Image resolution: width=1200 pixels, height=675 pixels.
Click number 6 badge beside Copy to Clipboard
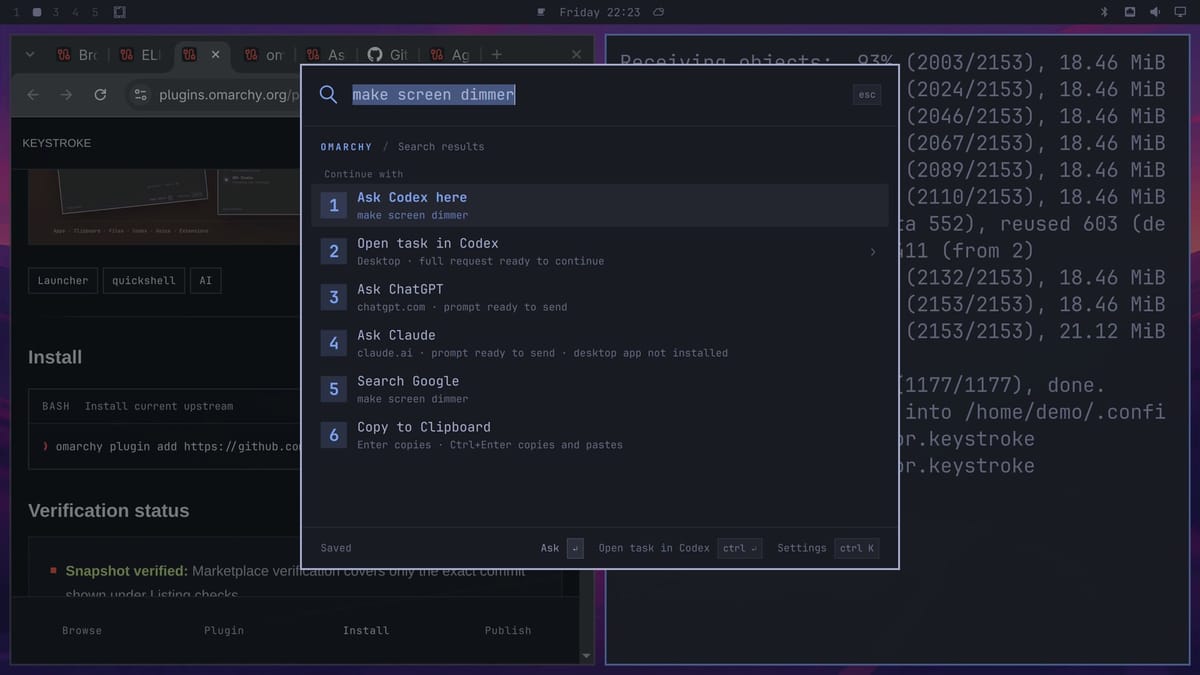334,435
